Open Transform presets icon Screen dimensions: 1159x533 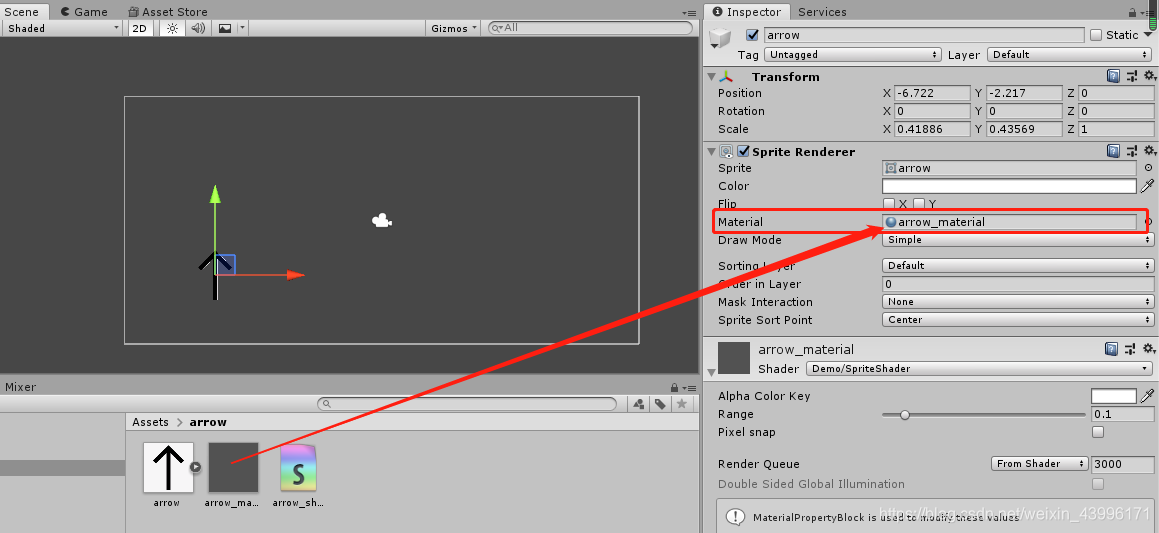point(1132,76)
